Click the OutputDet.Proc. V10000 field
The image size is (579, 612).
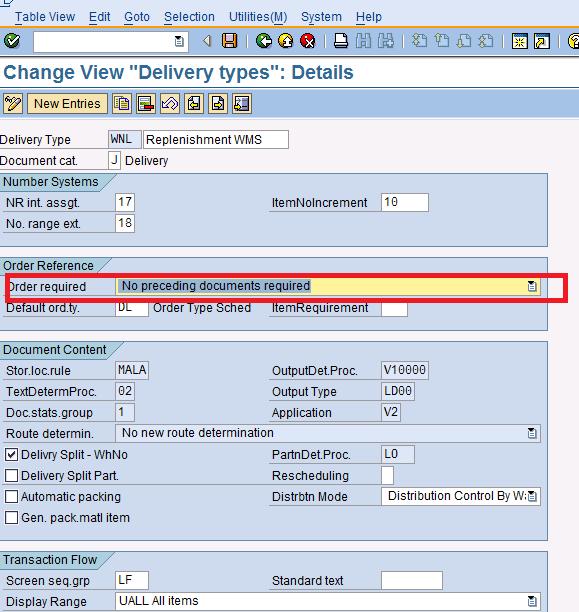point(404,370)
